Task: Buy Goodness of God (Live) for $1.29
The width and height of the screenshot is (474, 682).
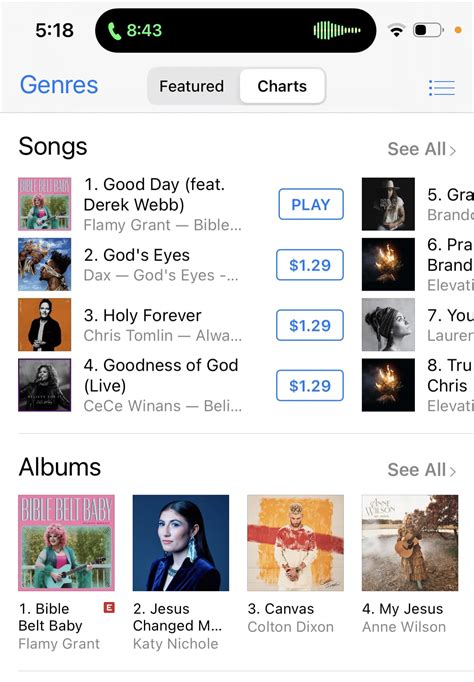Action: click(x=310, y=385)
